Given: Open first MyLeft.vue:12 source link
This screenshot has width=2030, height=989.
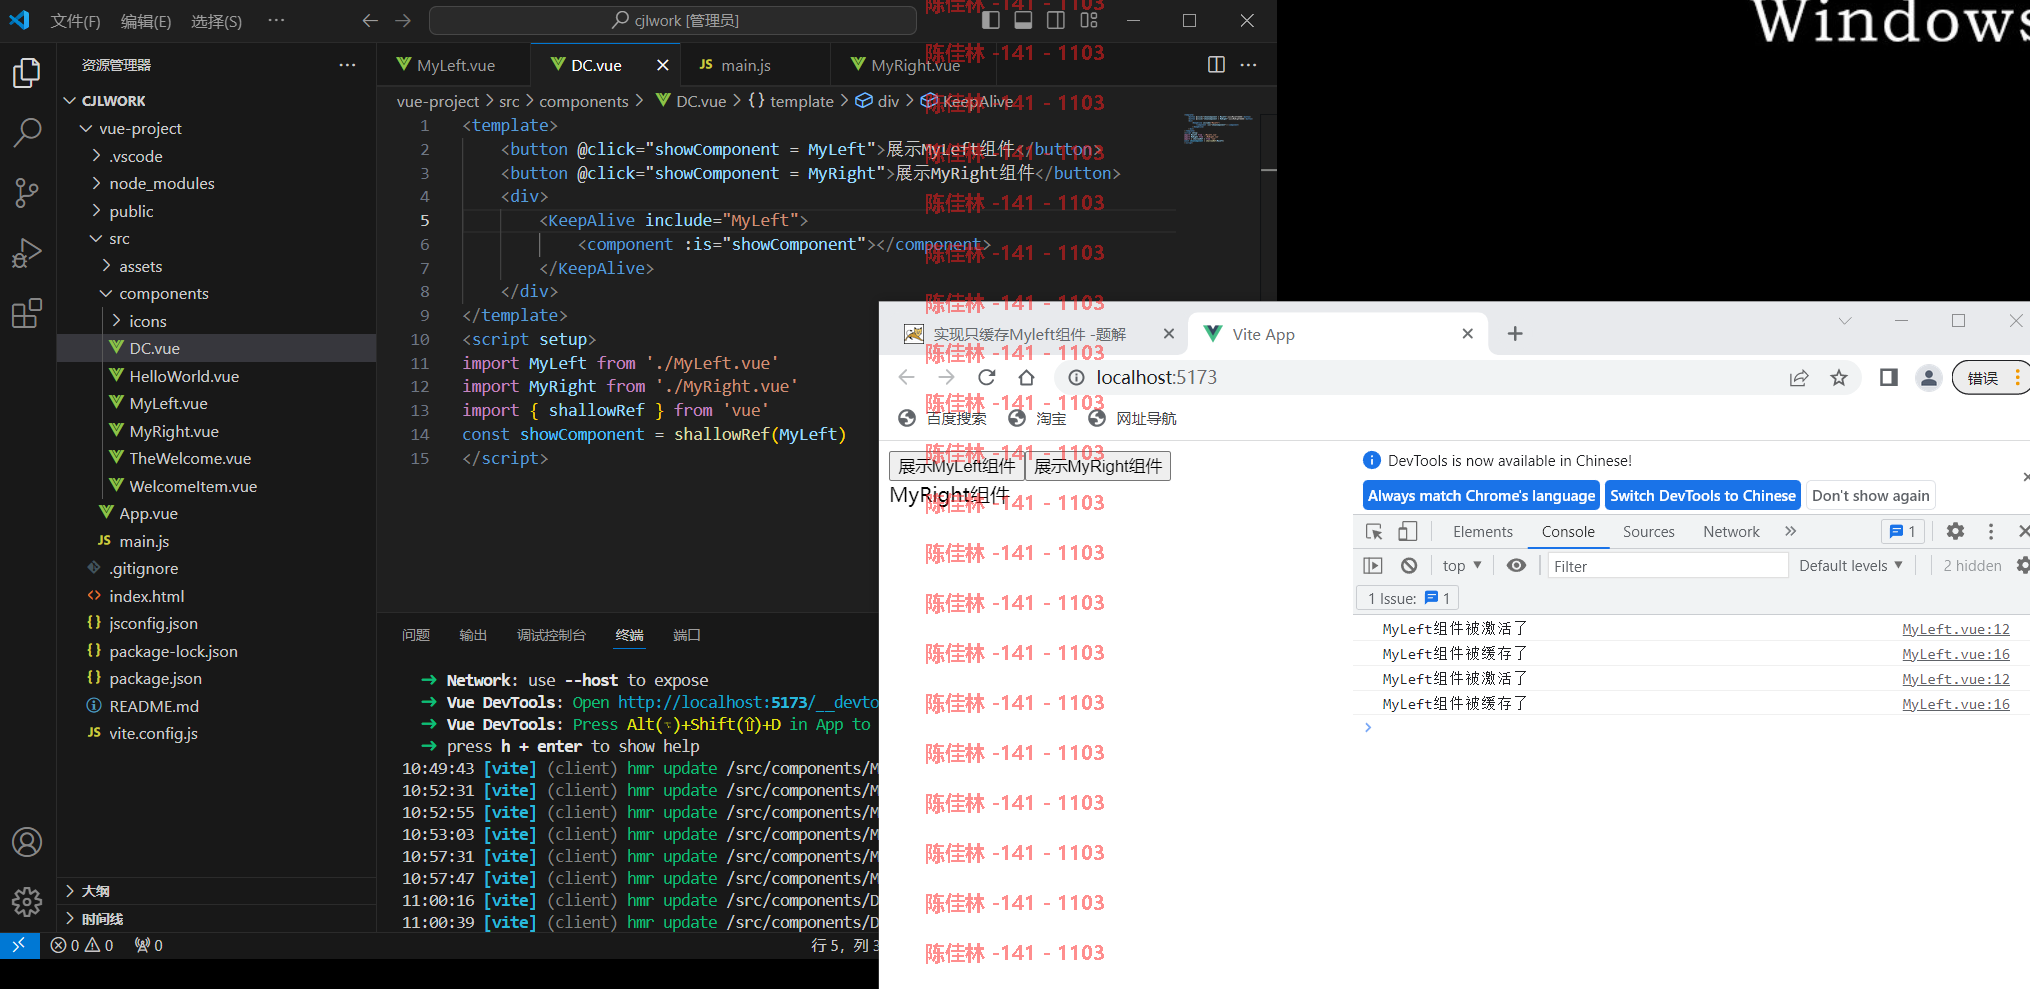Looking at the screenshot, I should pos(1956,629).
